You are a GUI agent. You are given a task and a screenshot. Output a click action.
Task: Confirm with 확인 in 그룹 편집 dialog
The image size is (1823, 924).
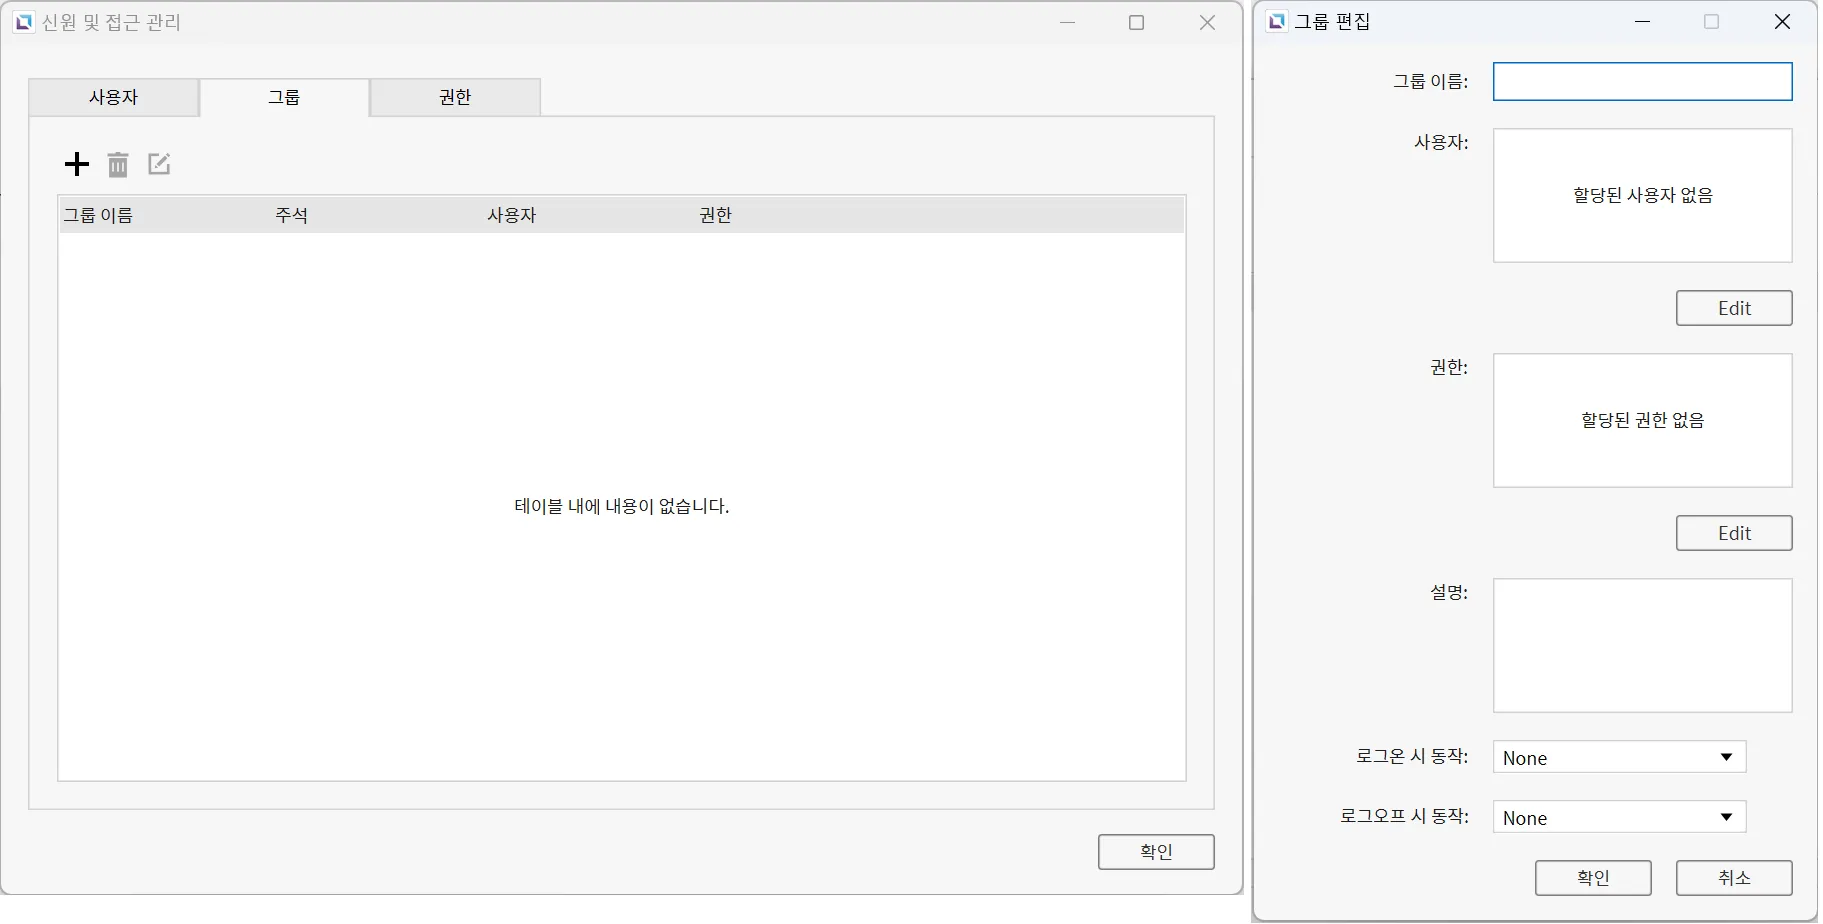pyautogui.click(x=1593, y=878)
